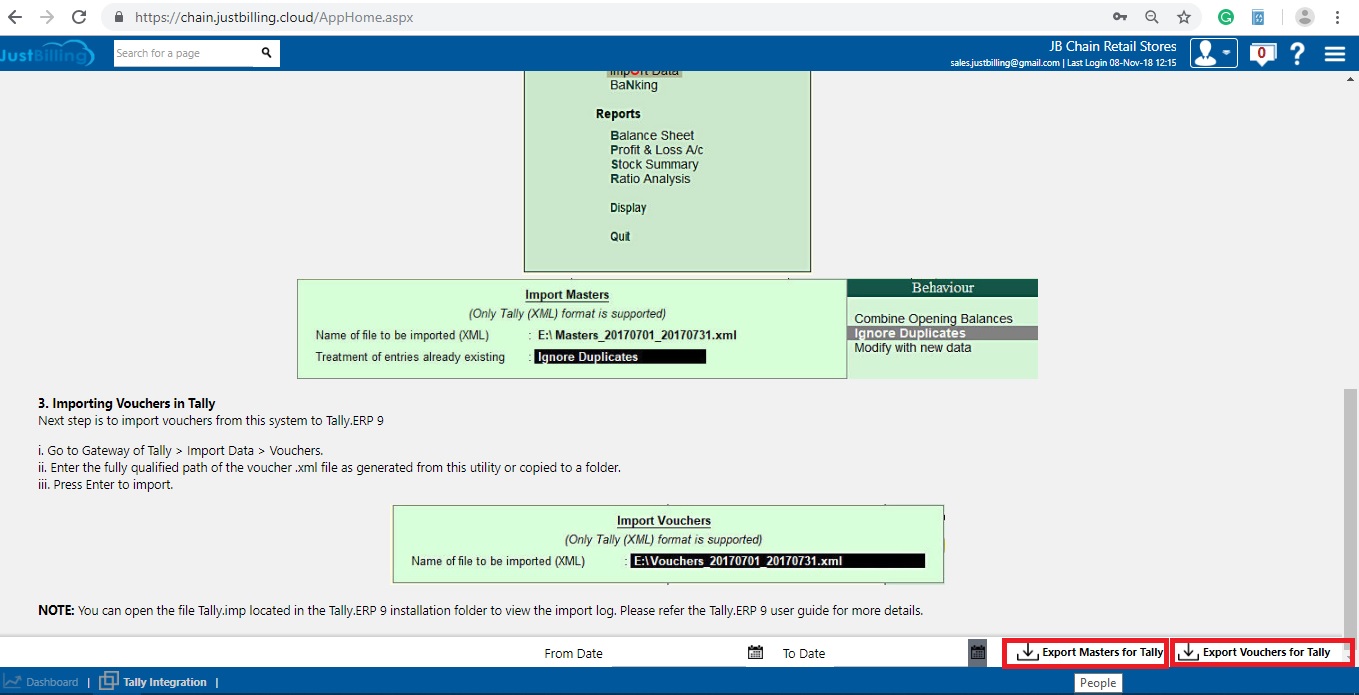Click Export Vouchers for Tally
Image resolution: width=1359 pixels, height=695 pixels.
(x=1262, y=653)
